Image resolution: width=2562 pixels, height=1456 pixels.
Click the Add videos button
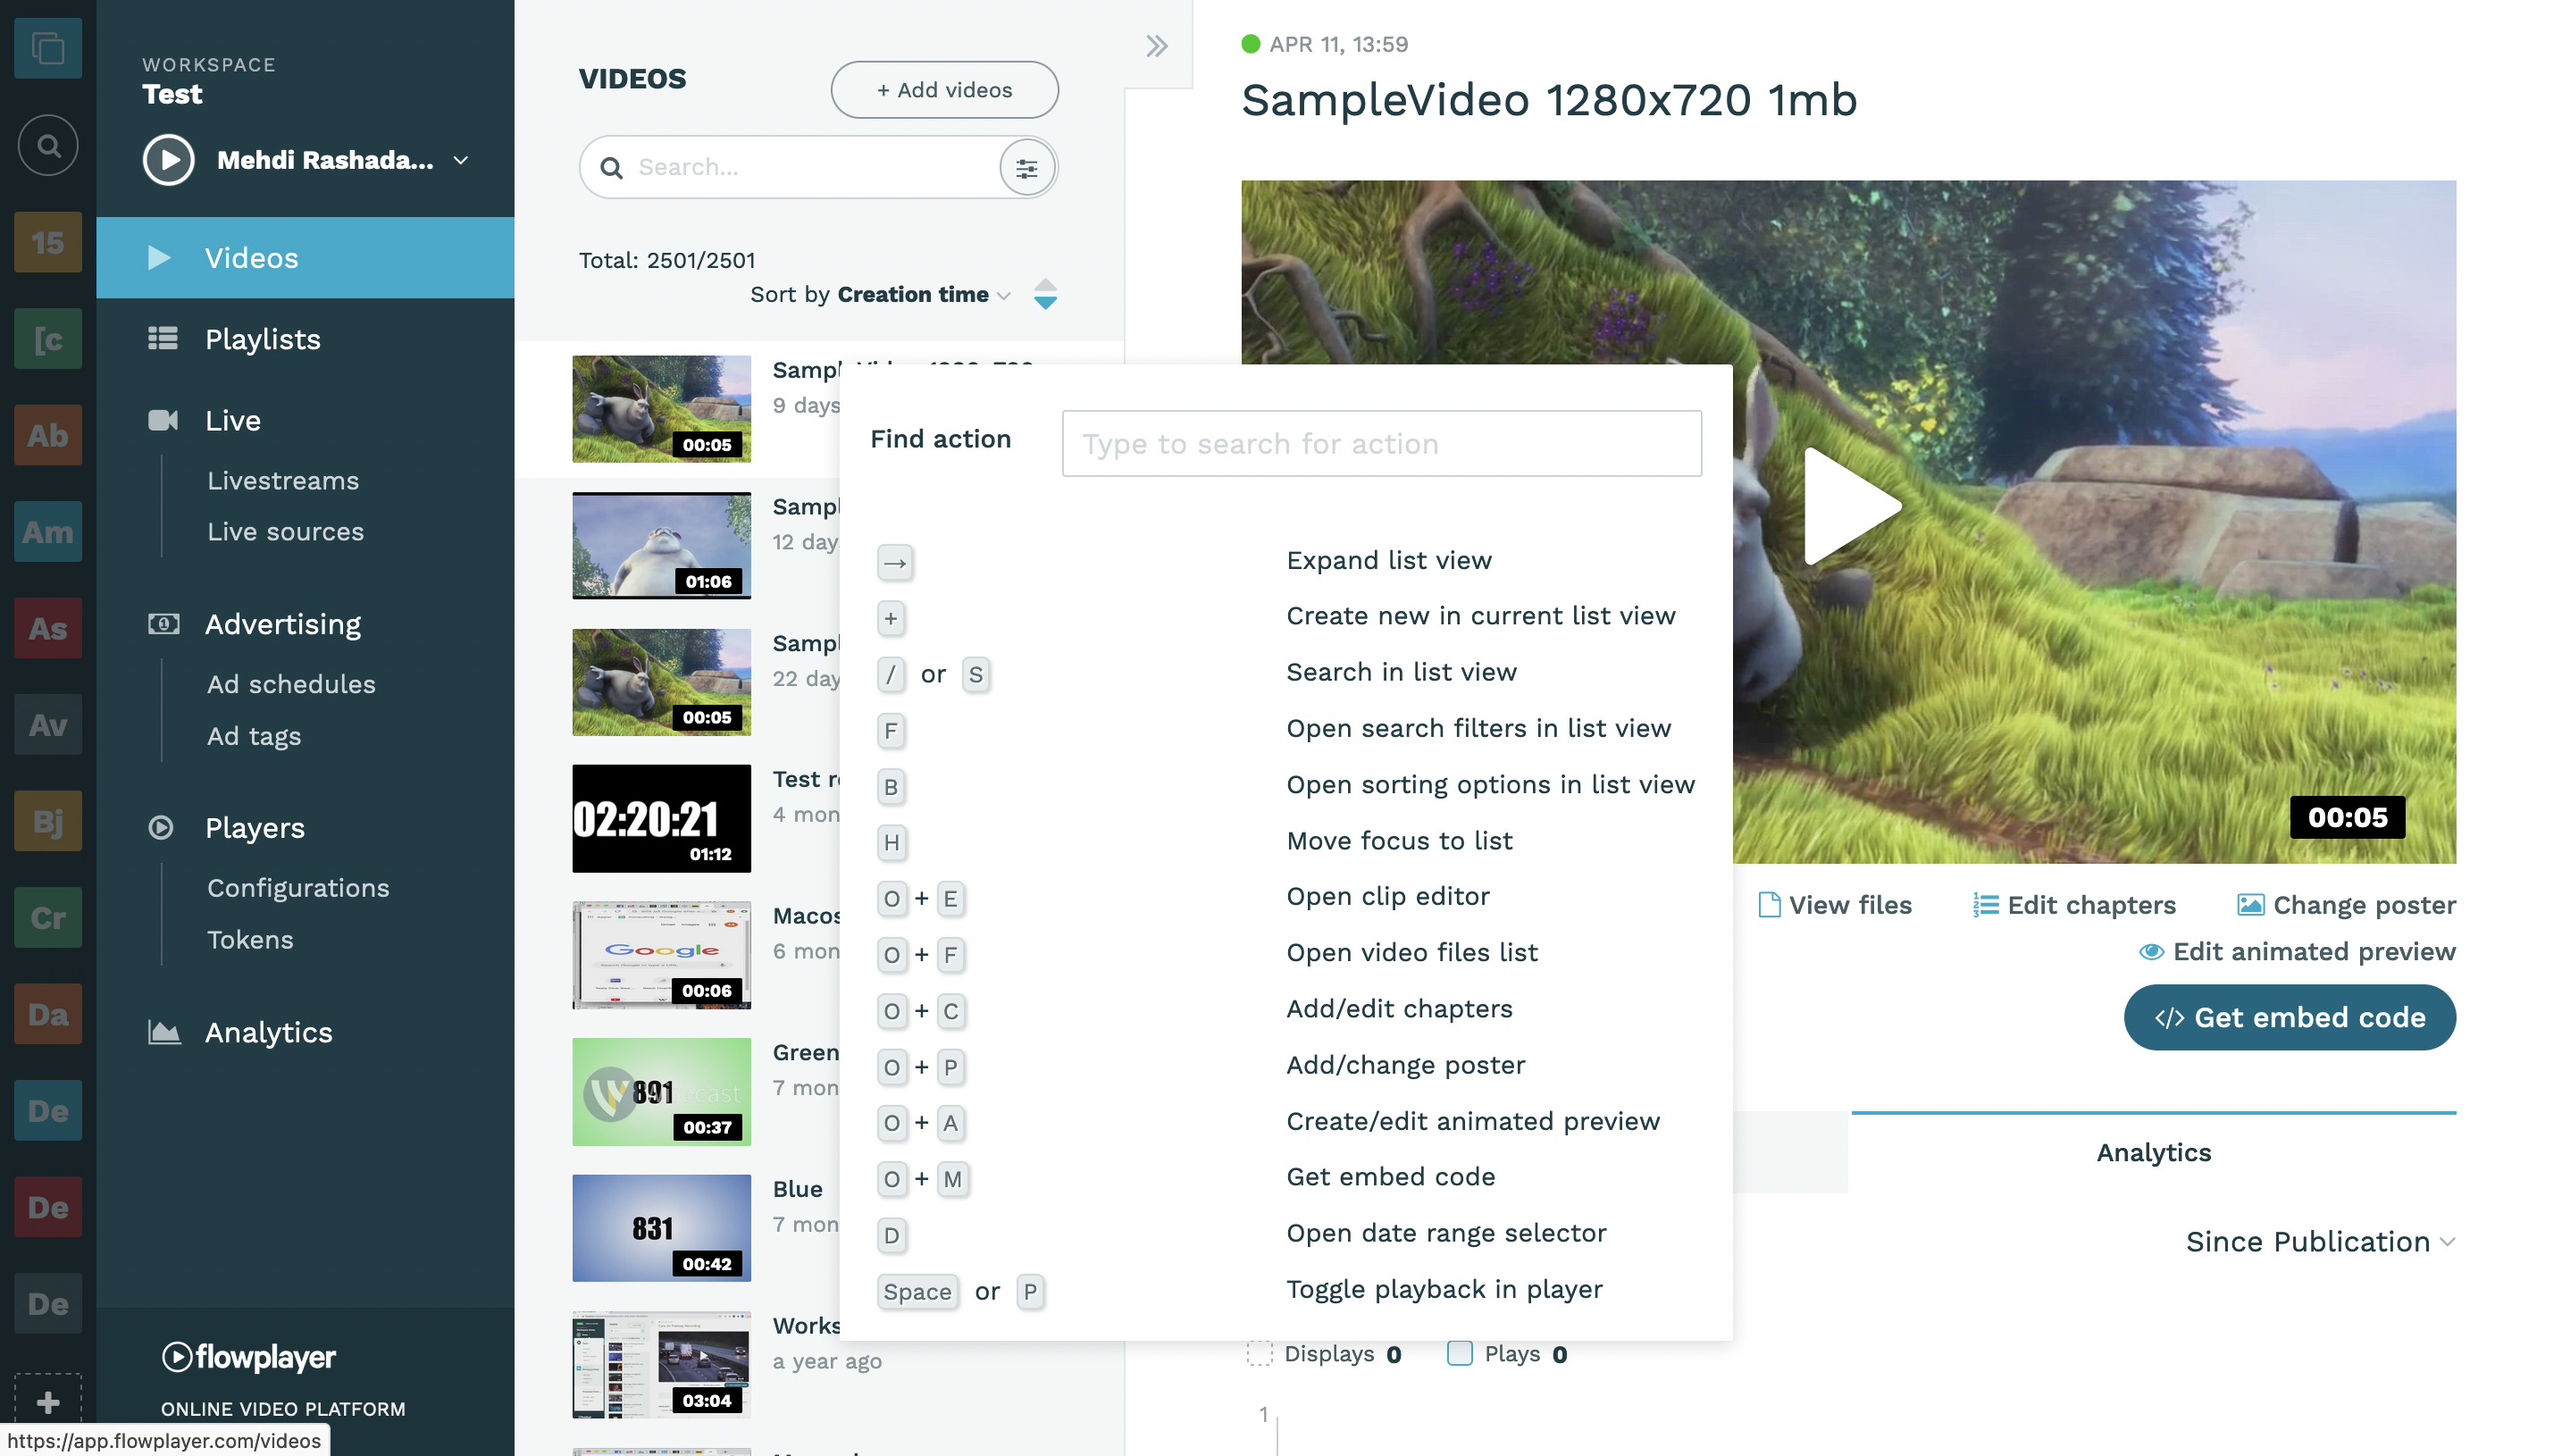pyautogui.click(x=943, y=88)
